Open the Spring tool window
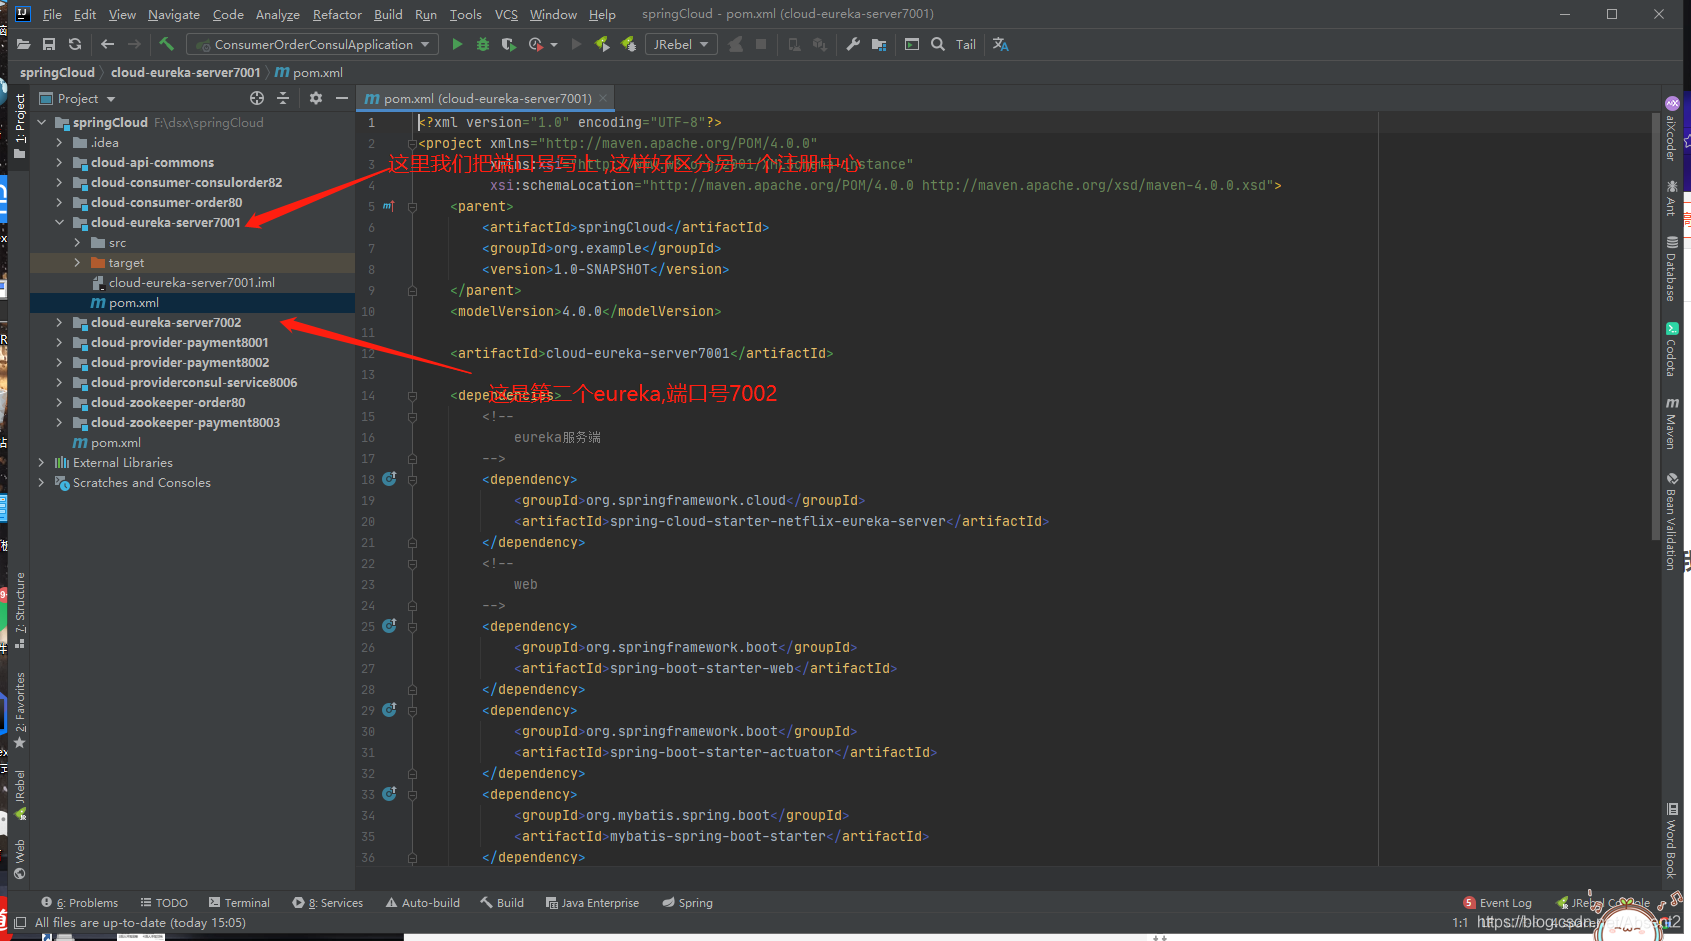The height and width of the screenshot is (941, 1691). pyautogui.click(x=687, y=902)
